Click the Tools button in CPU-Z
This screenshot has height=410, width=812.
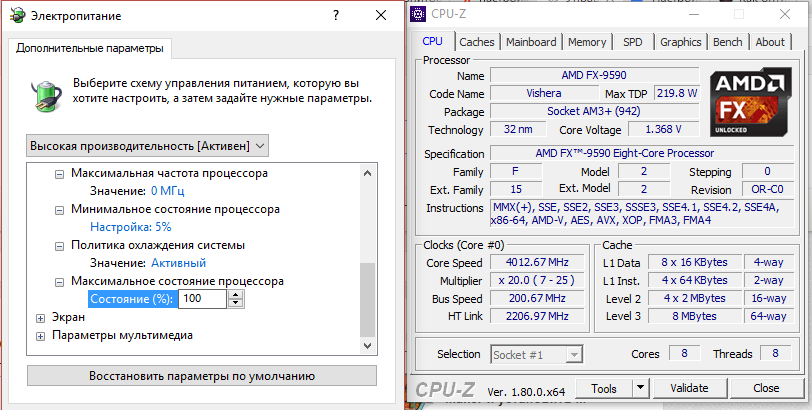pyautogui.click(x=604, y=388)
